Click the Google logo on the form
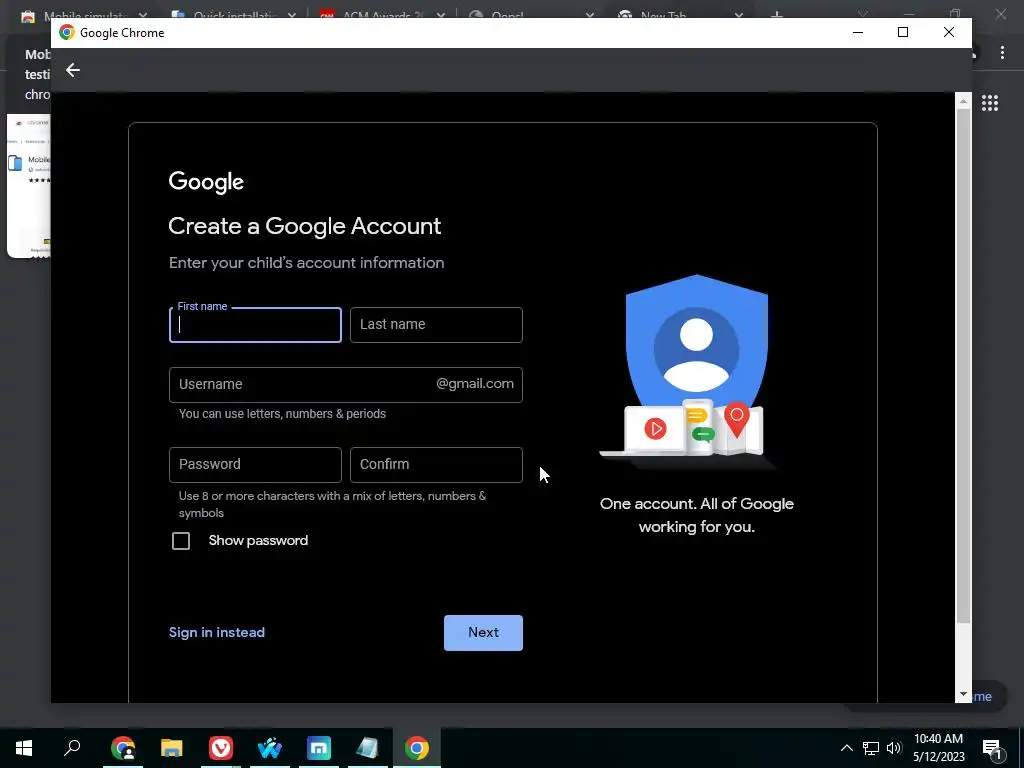1024x768 pixels. (206, 182)
